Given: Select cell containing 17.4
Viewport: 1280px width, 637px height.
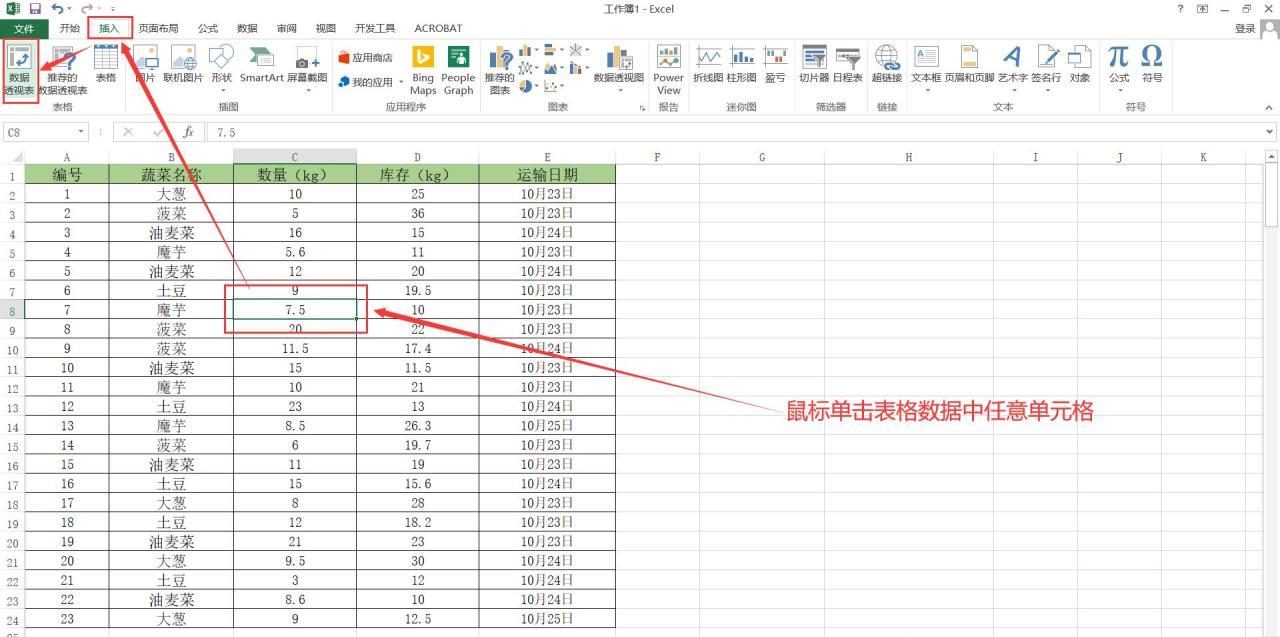Looking at the screenshot, I should click(418, 349).
